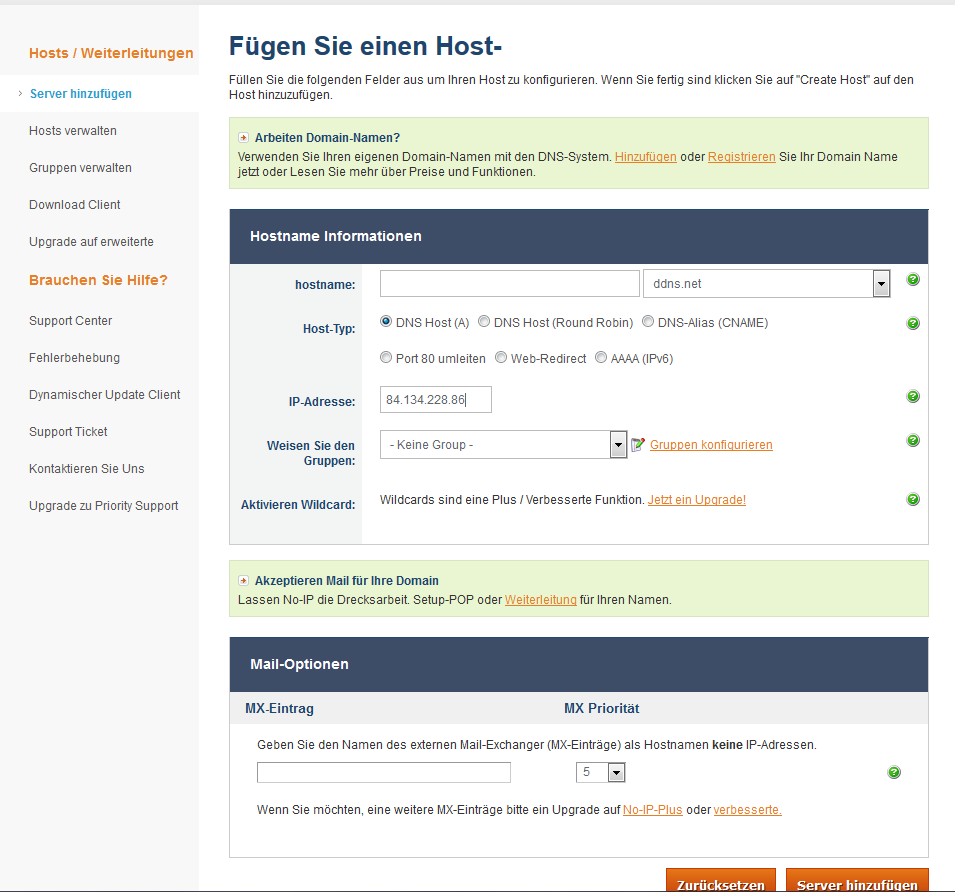Select the Web-Redirect radio option
This screenshot has width=955, height=892.
pos(501,358)
